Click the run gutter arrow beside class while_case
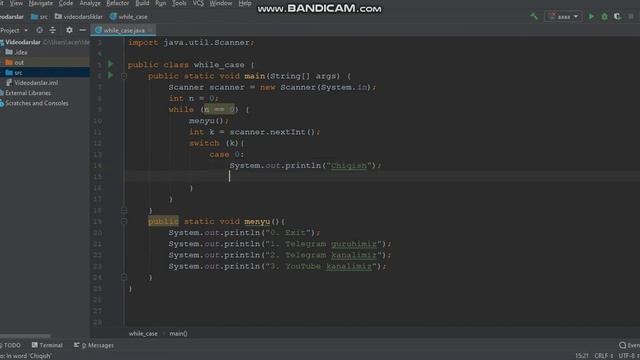 110,64
